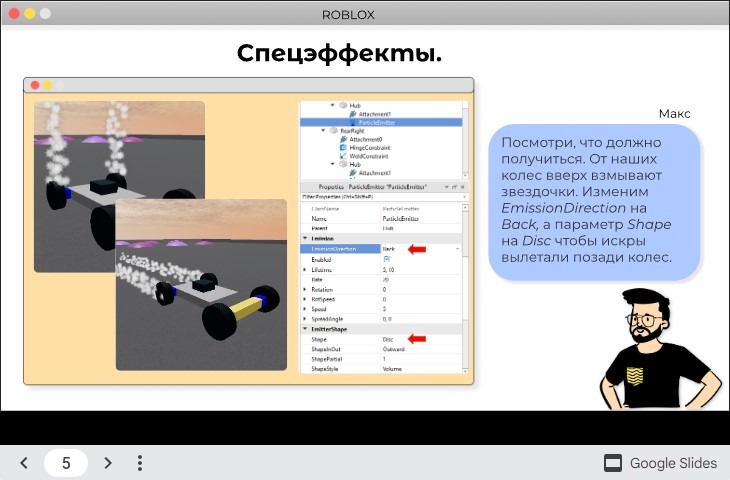
Task: Click the Rate value field
Action: pos(421,280)
